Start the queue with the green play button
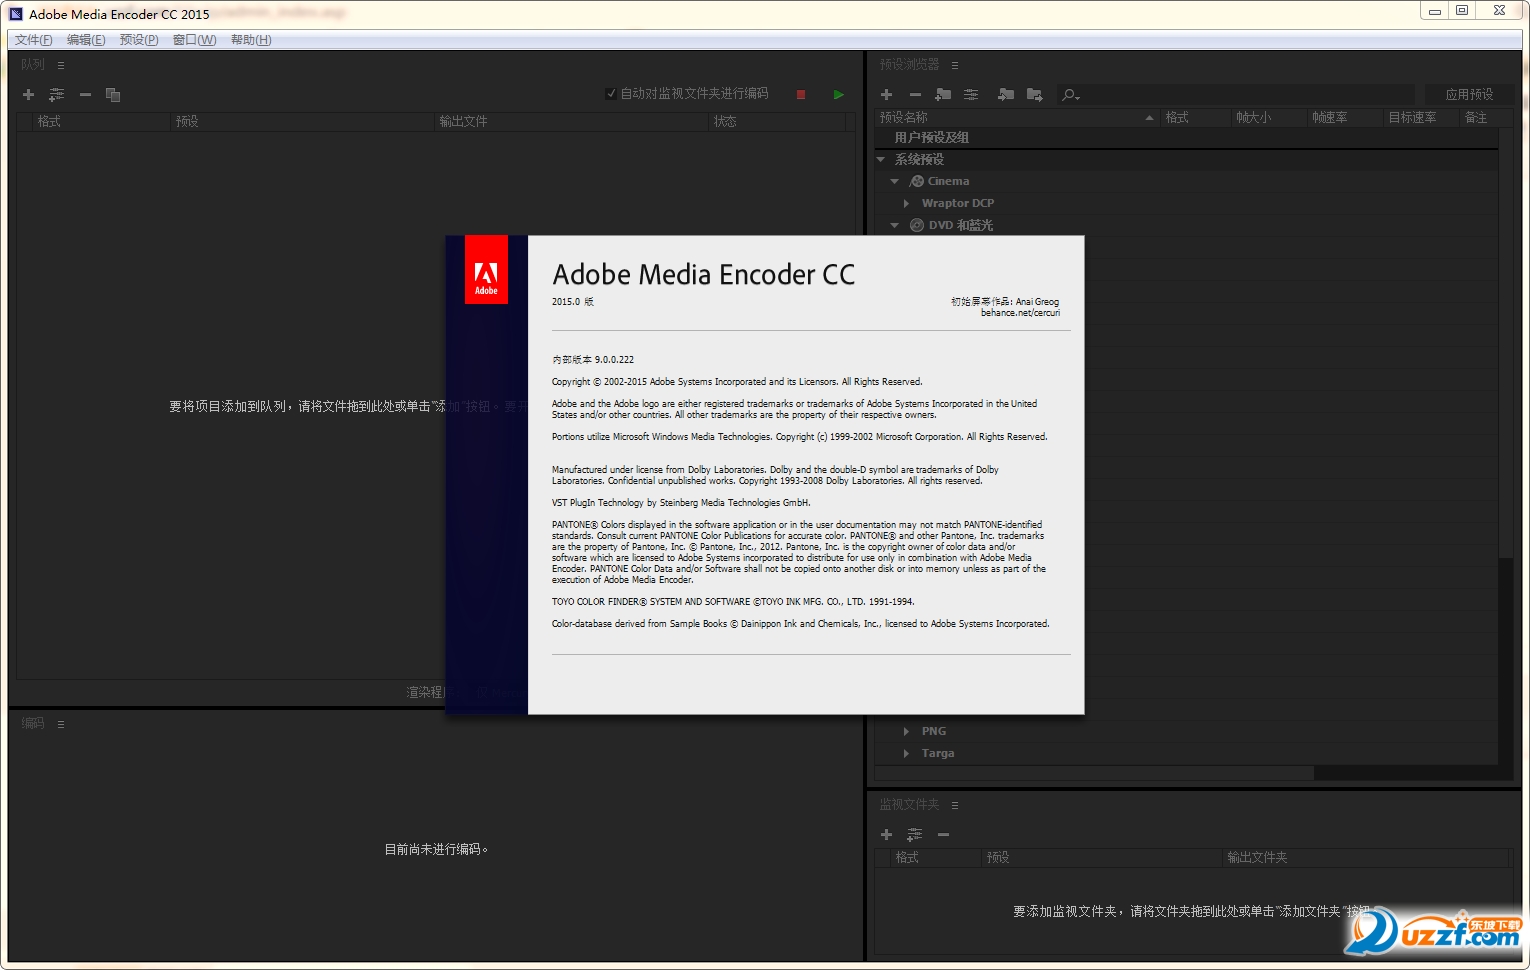The height and width of the screenshot is (970, 1530). tap(838, 95)
